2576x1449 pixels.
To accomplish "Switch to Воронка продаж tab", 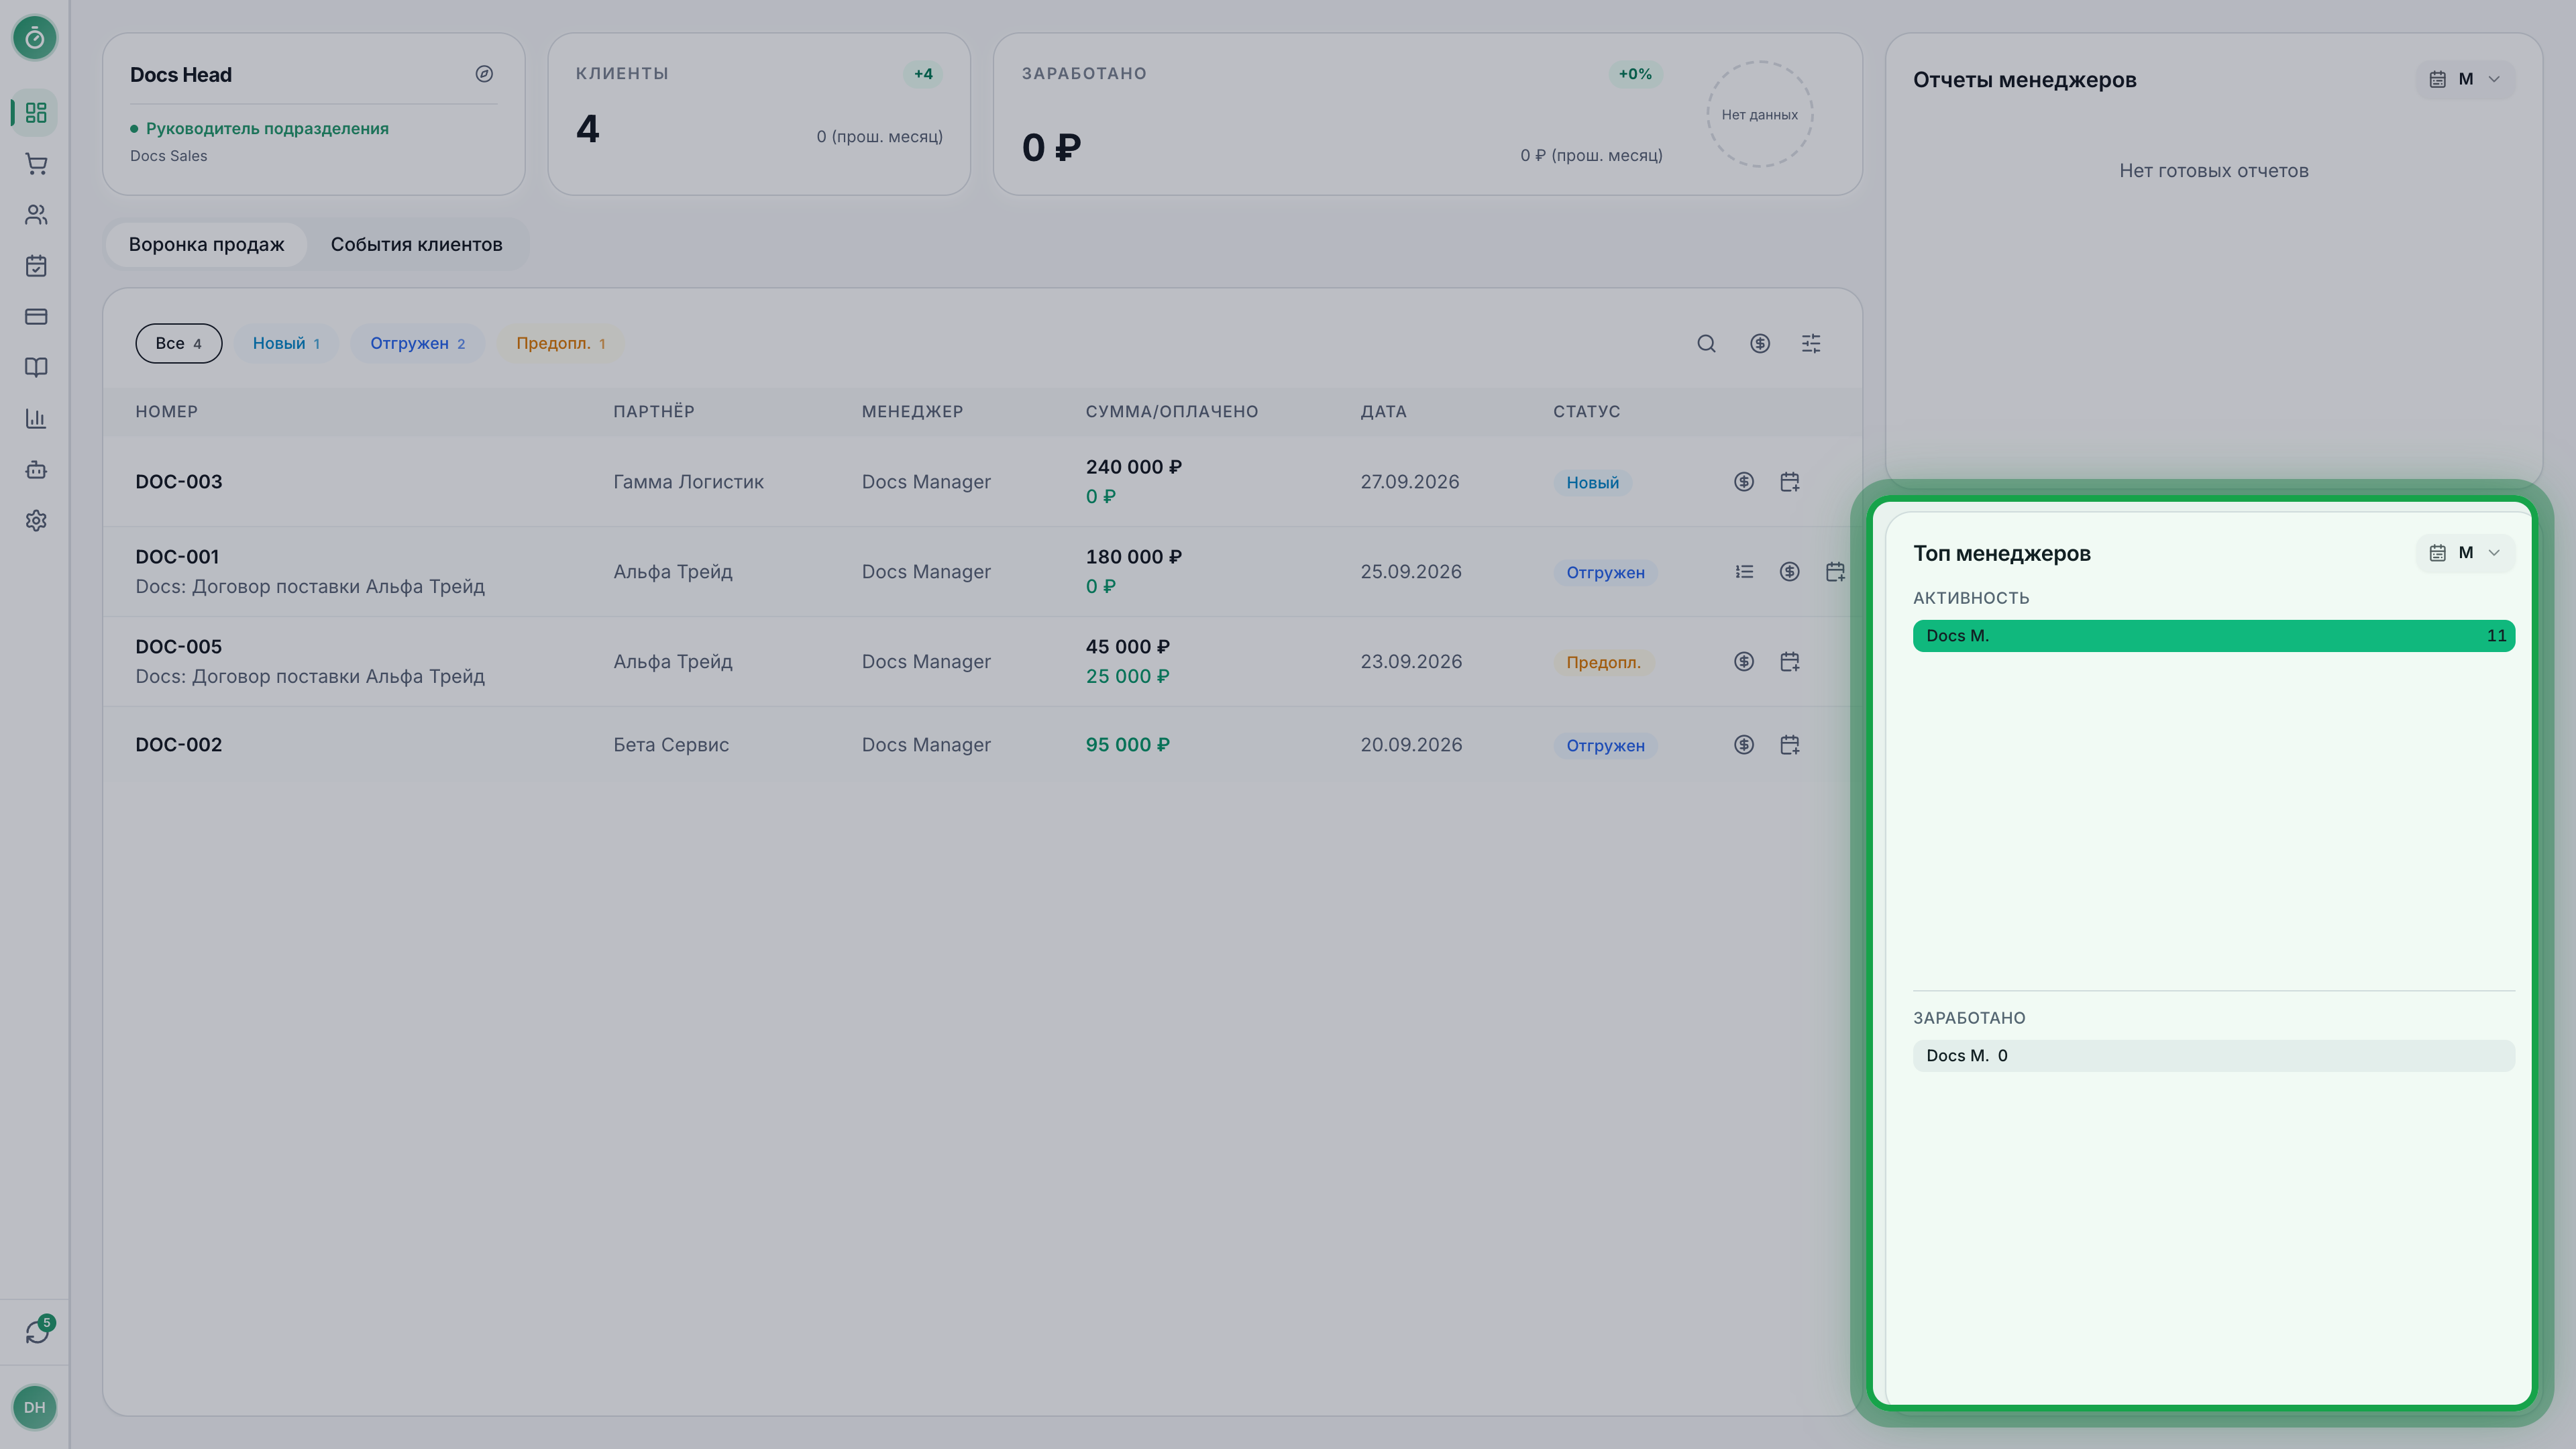I will pos(206,245).
